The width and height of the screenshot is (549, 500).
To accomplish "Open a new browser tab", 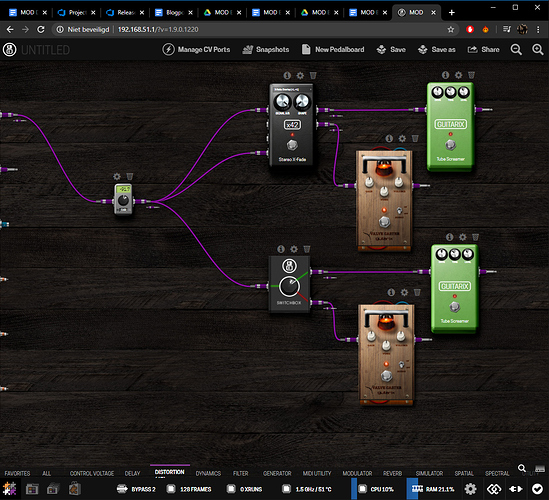I will [x=452, y=13].
